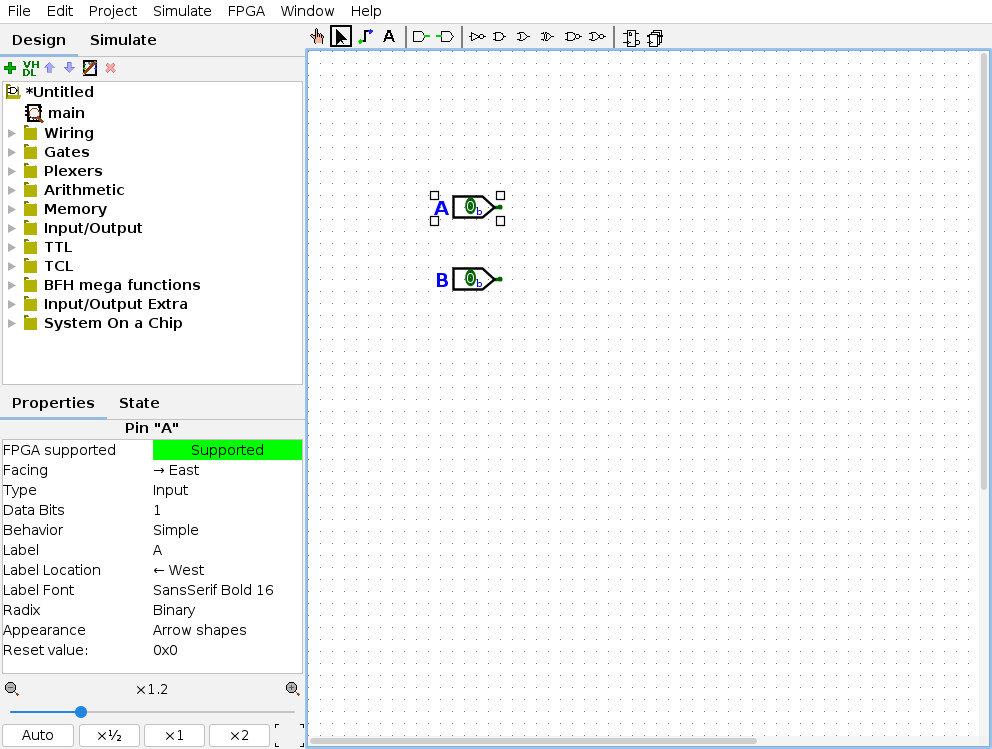
Task: Select the output pin tool
Action: (x=445, y=37)
